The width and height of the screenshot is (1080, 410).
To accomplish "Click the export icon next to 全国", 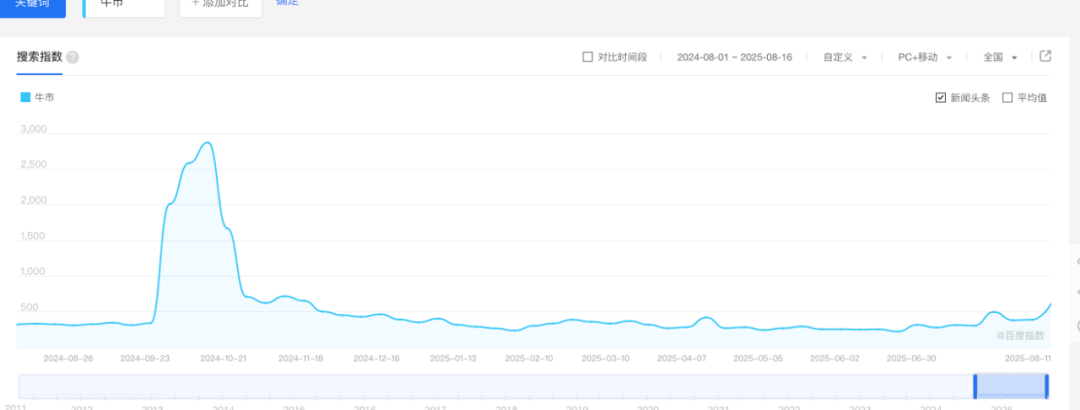I will (1045, 57).
